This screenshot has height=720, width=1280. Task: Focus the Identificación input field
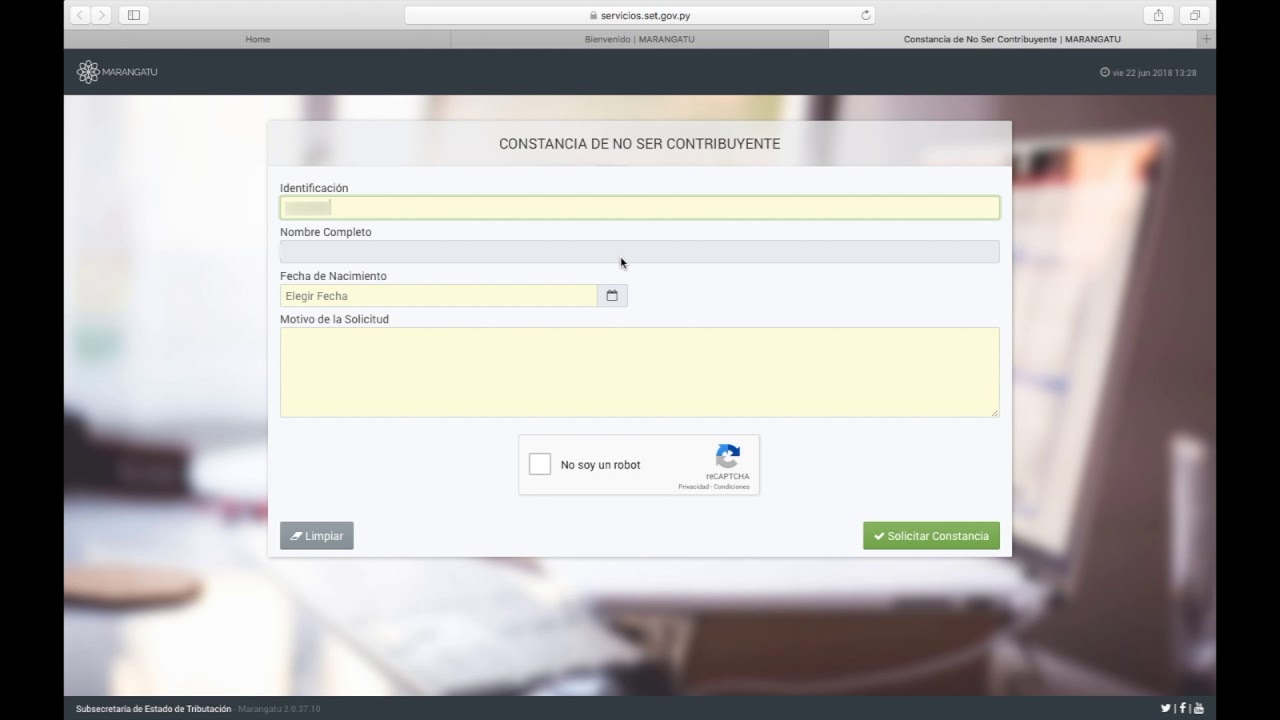tap(640, 208)
